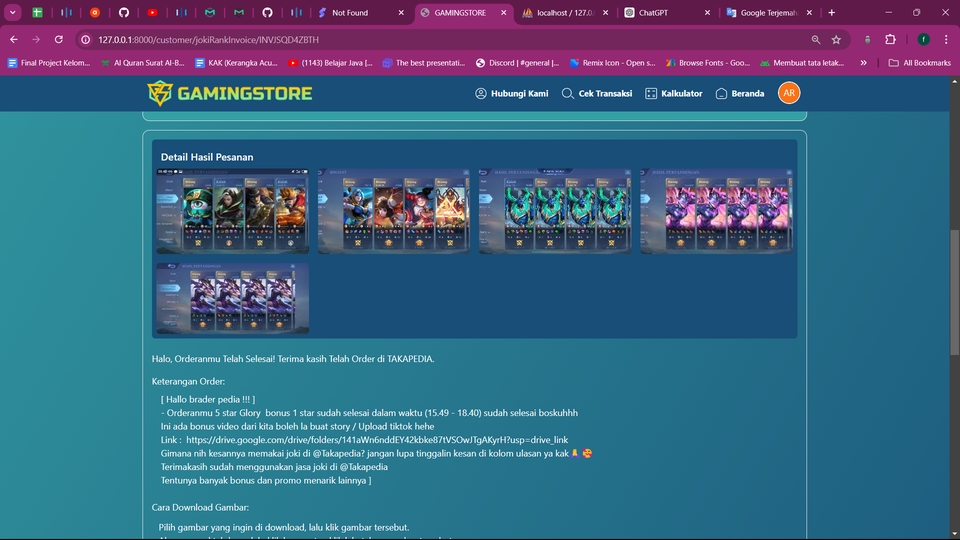The image size is (960, 540).
Task: Open Al Quran Surat Al-B... bookmark
Action: pyautogui.click(x=143, y=62)
